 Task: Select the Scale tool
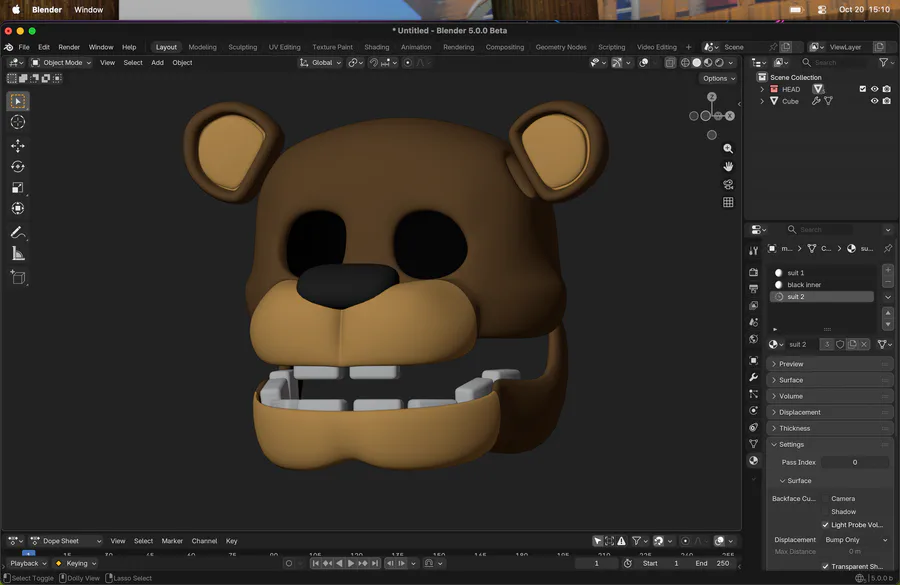click(18, 188)
